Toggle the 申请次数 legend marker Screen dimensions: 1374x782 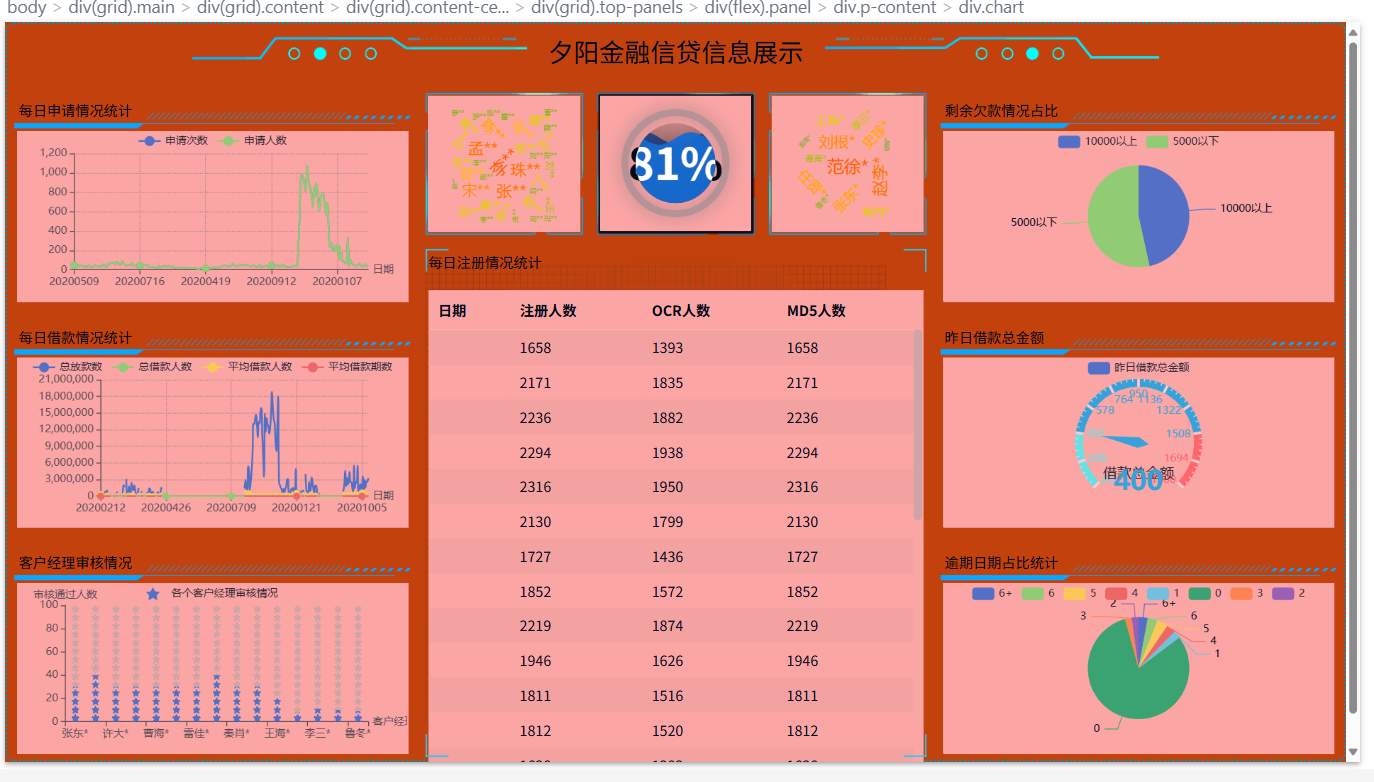click(x=150, y=141)
